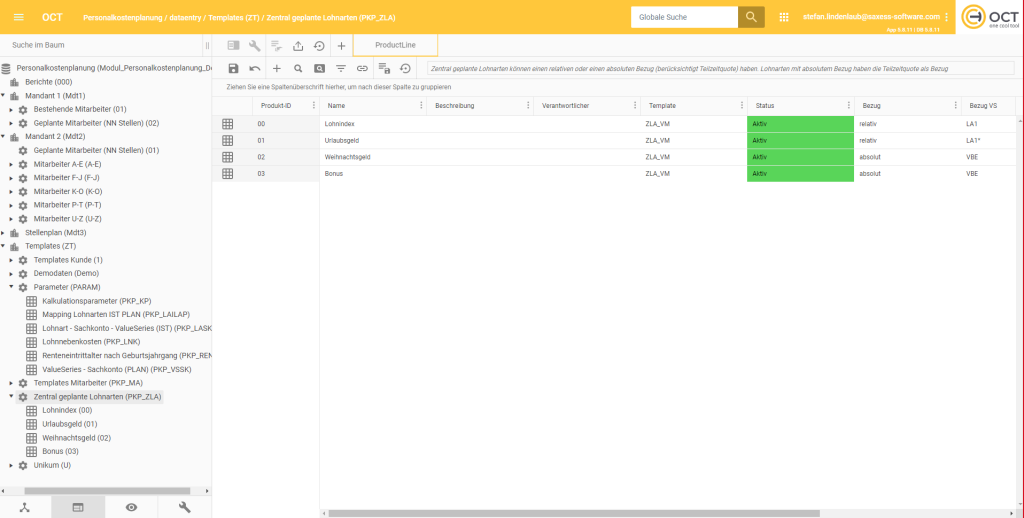1024x518 pixels.
Task: Open user account options three-dot menu
Action: (946, 17)
